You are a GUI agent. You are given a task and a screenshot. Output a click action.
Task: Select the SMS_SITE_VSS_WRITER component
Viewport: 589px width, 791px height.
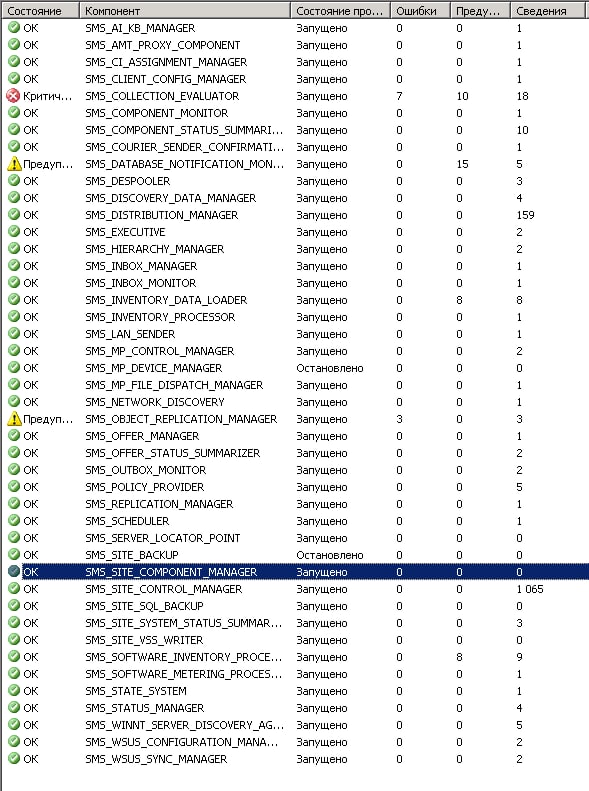(144, 640)
